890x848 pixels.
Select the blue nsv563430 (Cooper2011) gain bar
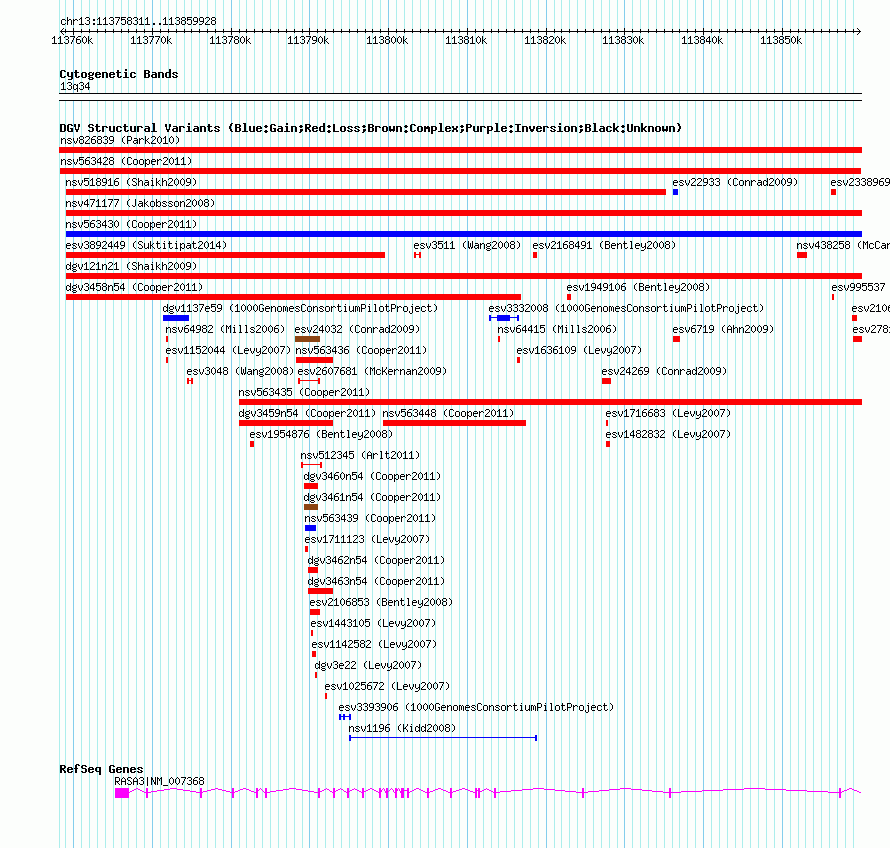click(464, 234)
